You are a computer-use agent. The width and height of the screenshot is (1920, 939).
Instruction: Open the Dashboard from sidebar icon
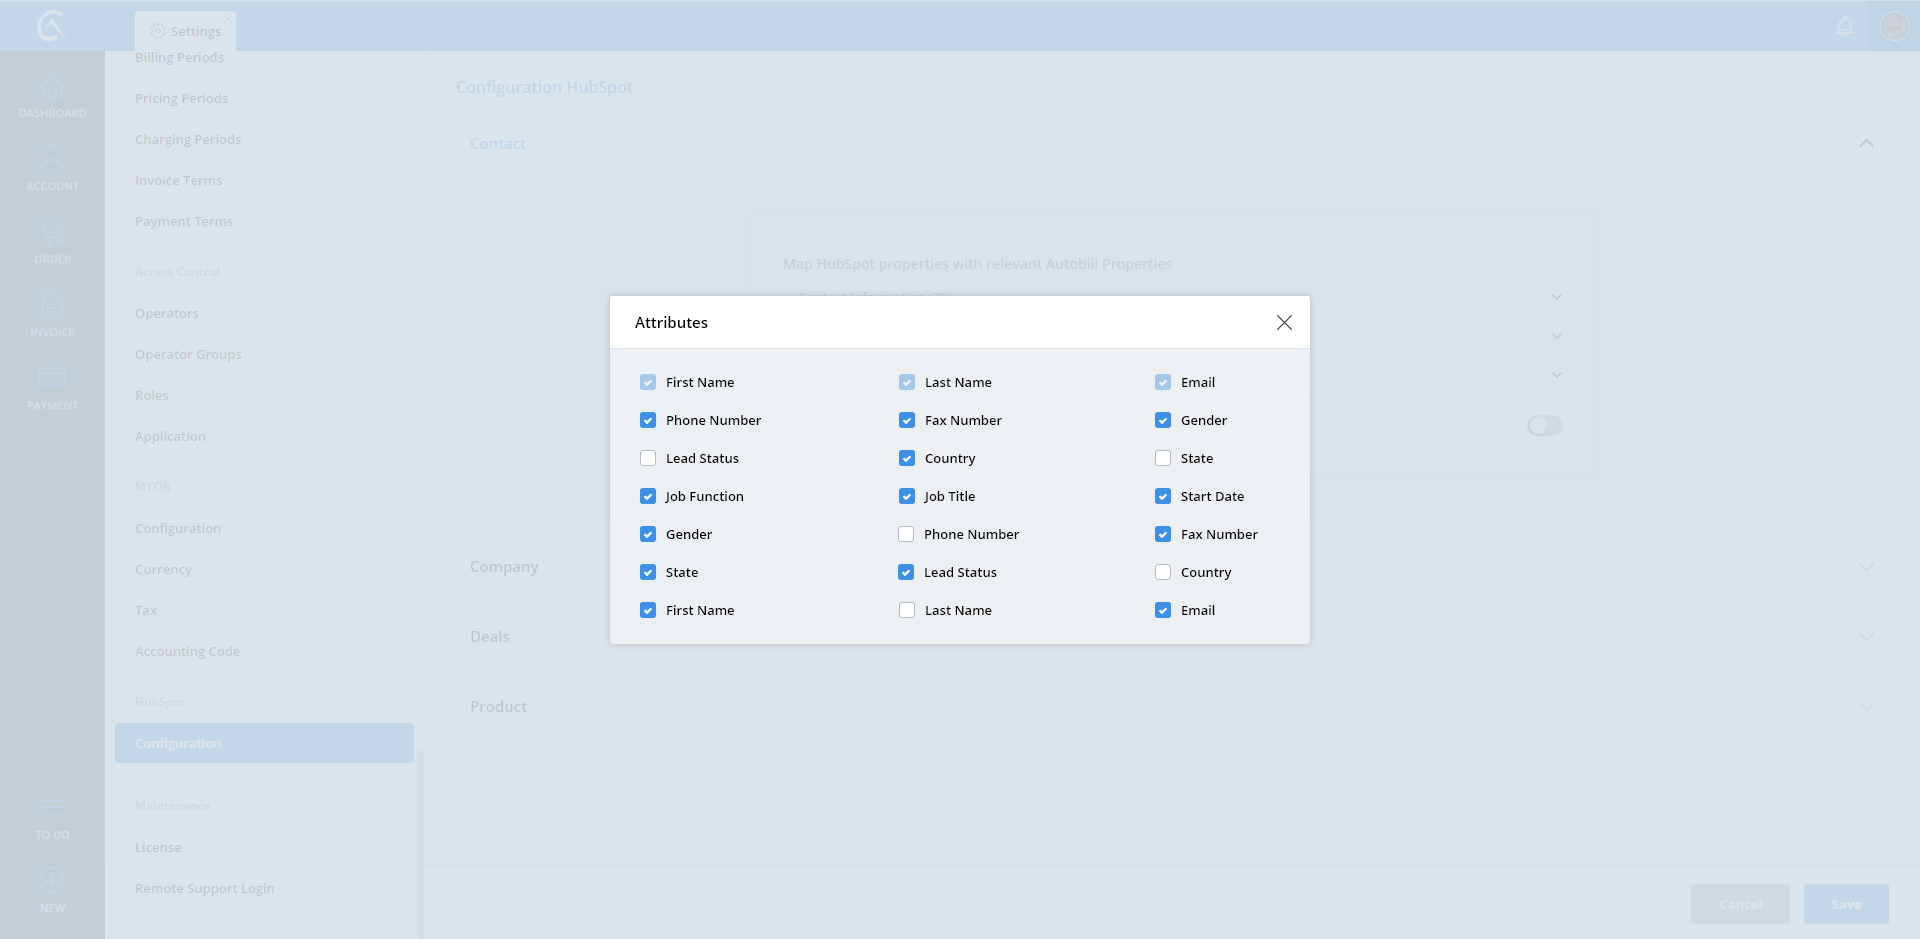(x=52, y=90)
